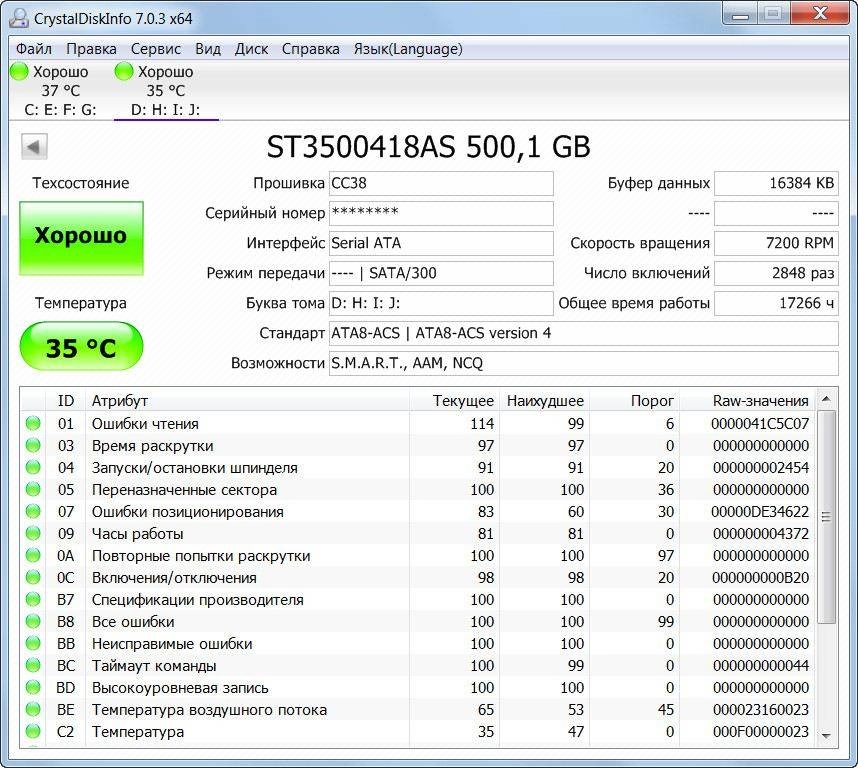
Task: Click the ID column header
Action: (x=65, y=400)
